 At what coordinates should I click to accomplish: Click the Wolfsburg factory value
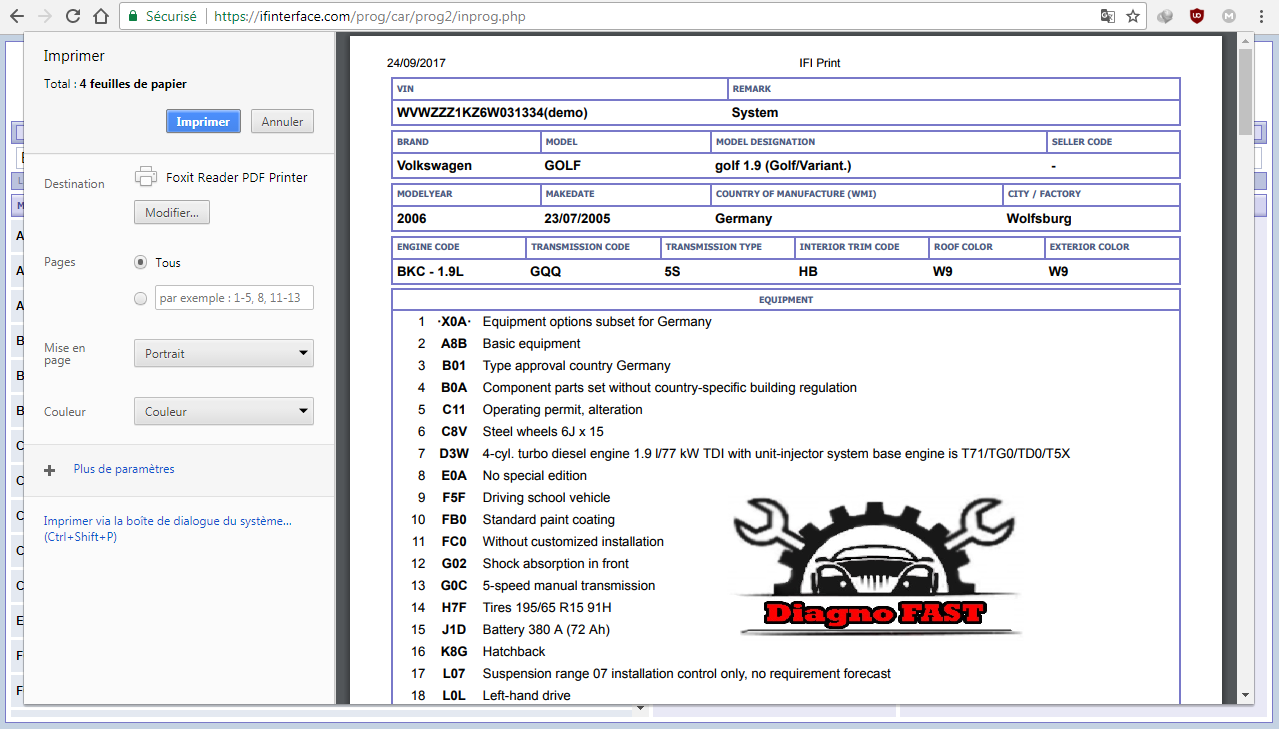1039,218
